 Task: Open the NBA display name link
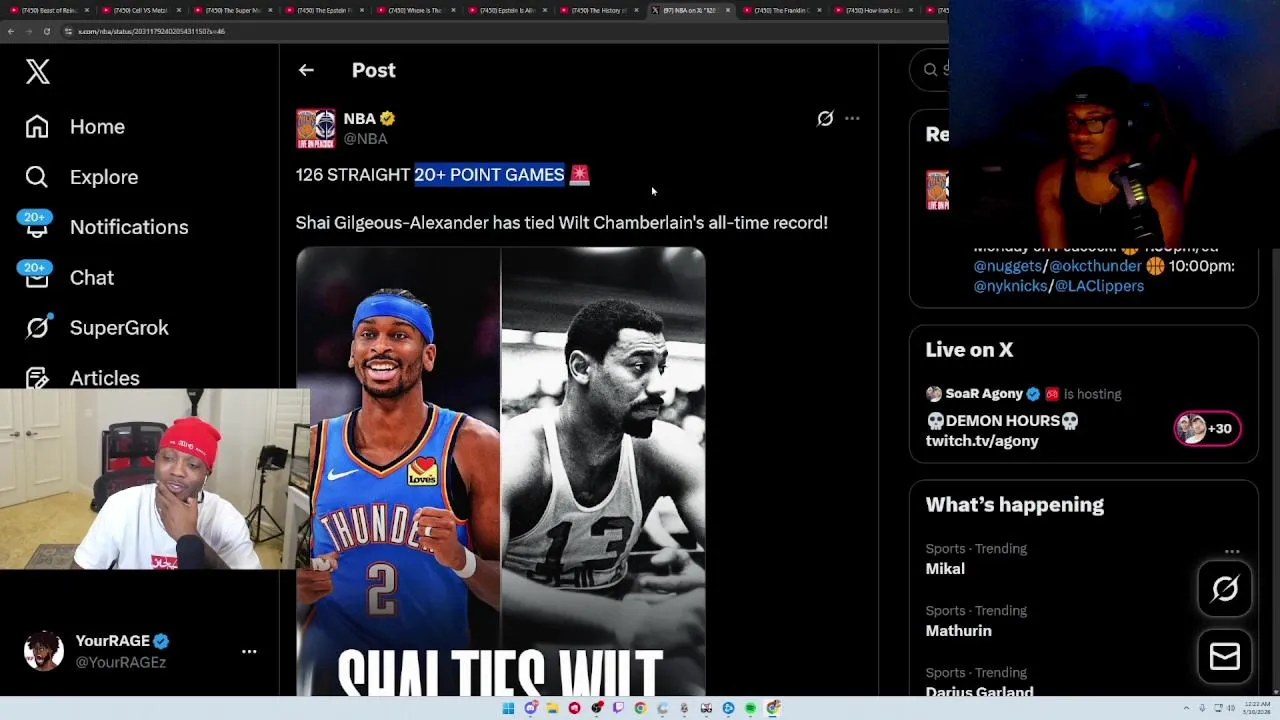click(360, 118)
